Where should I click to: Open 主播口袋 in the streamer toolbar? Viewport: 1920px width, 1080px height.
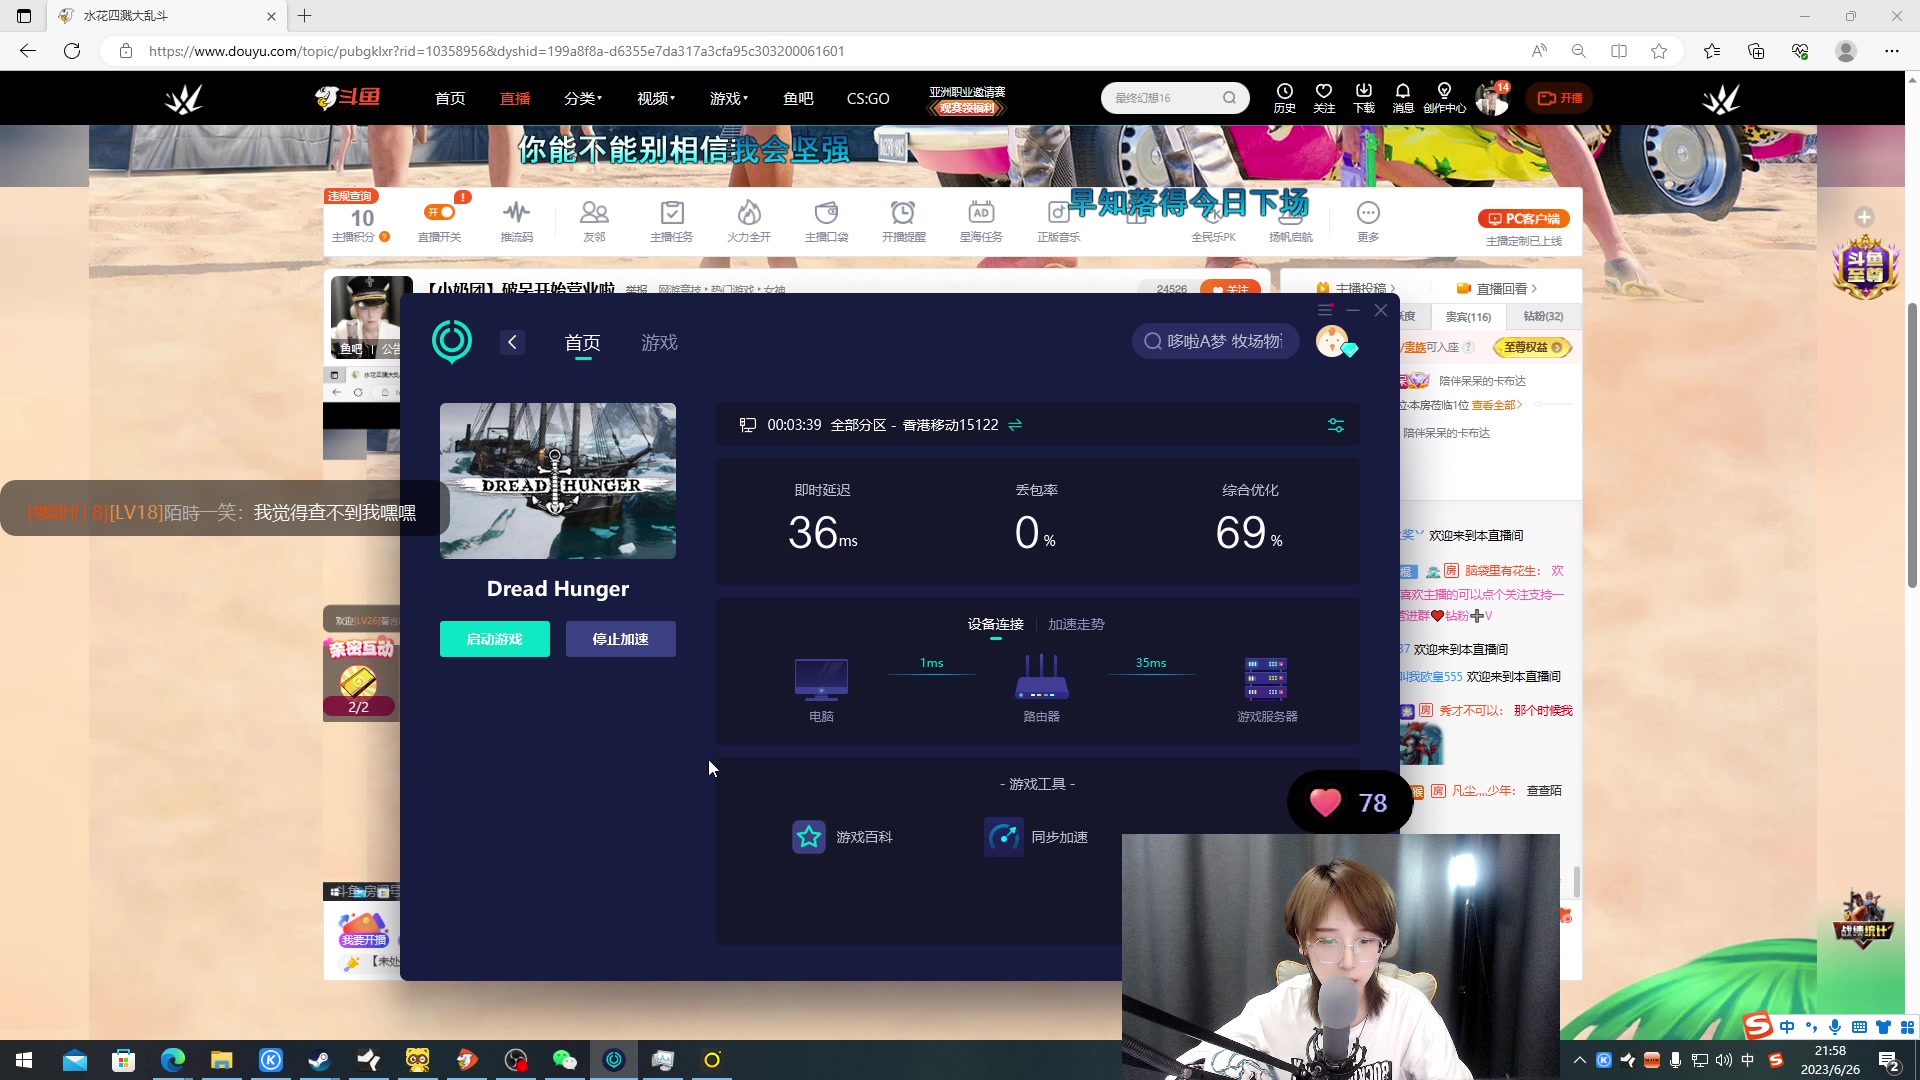[x=826, y=221]
